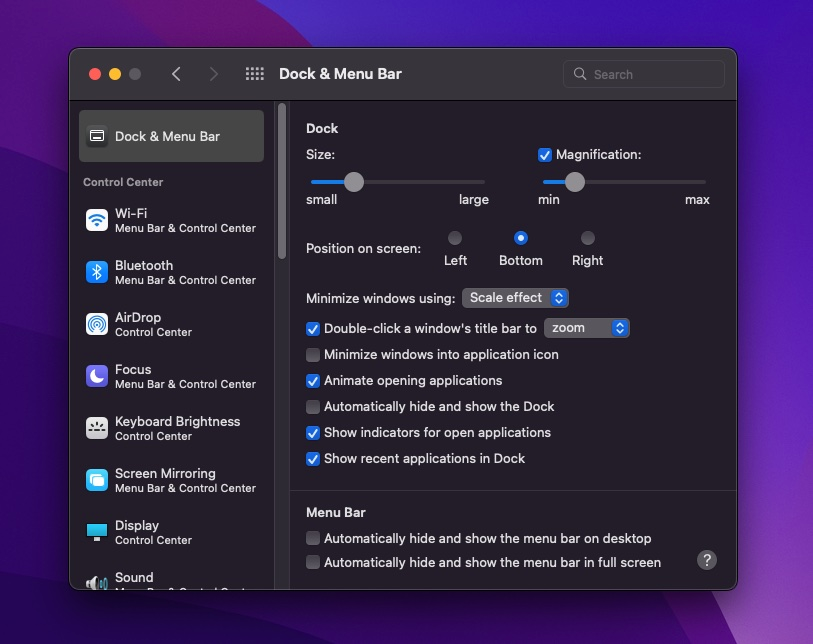Go forward with the right chevron
The image size is (813, 644).
pos(213,74)
